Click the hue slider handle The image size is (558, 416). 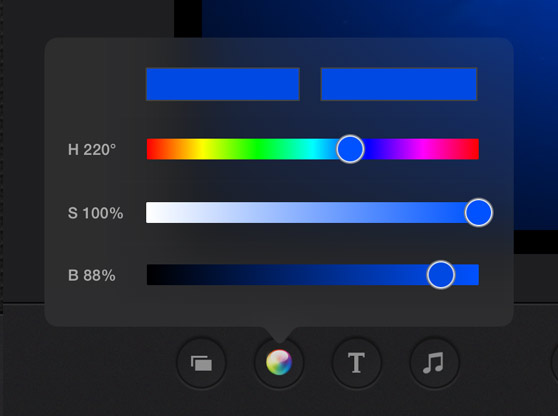[x=350, y=149]
